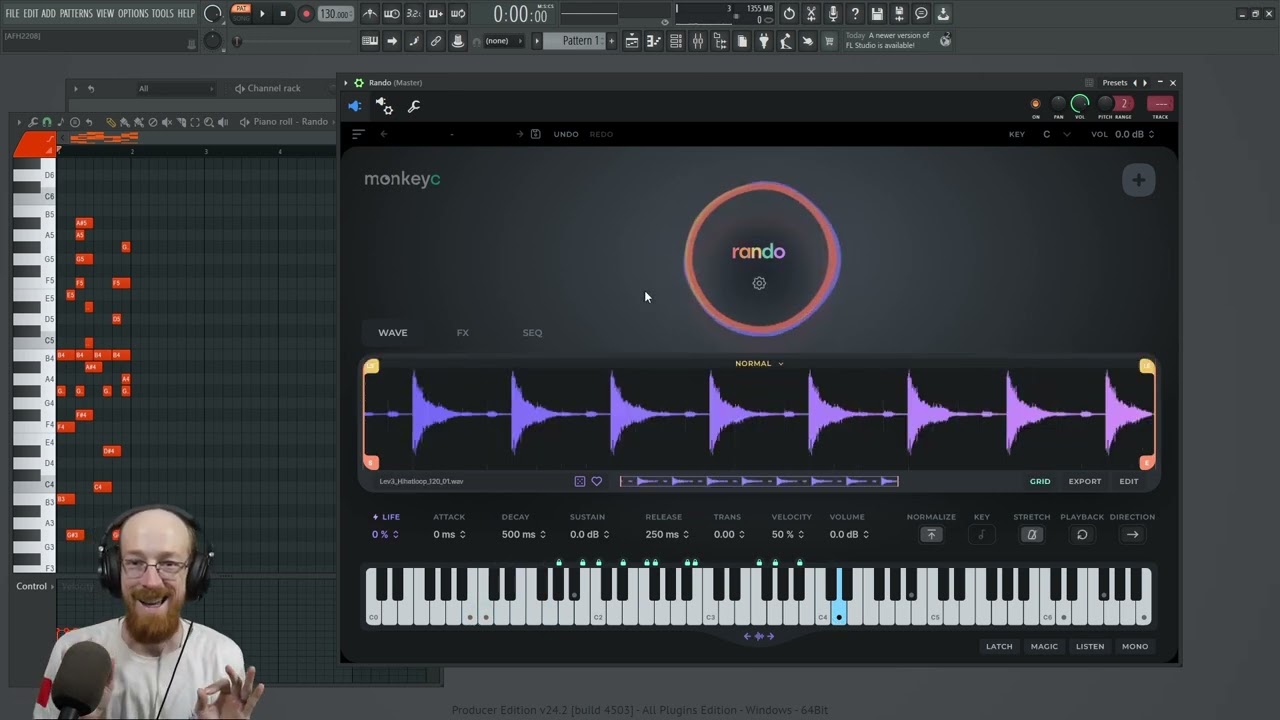Screen dimensions: 1280x720
Task: Open the Key C dropdown
Action: coord(1056,134)
